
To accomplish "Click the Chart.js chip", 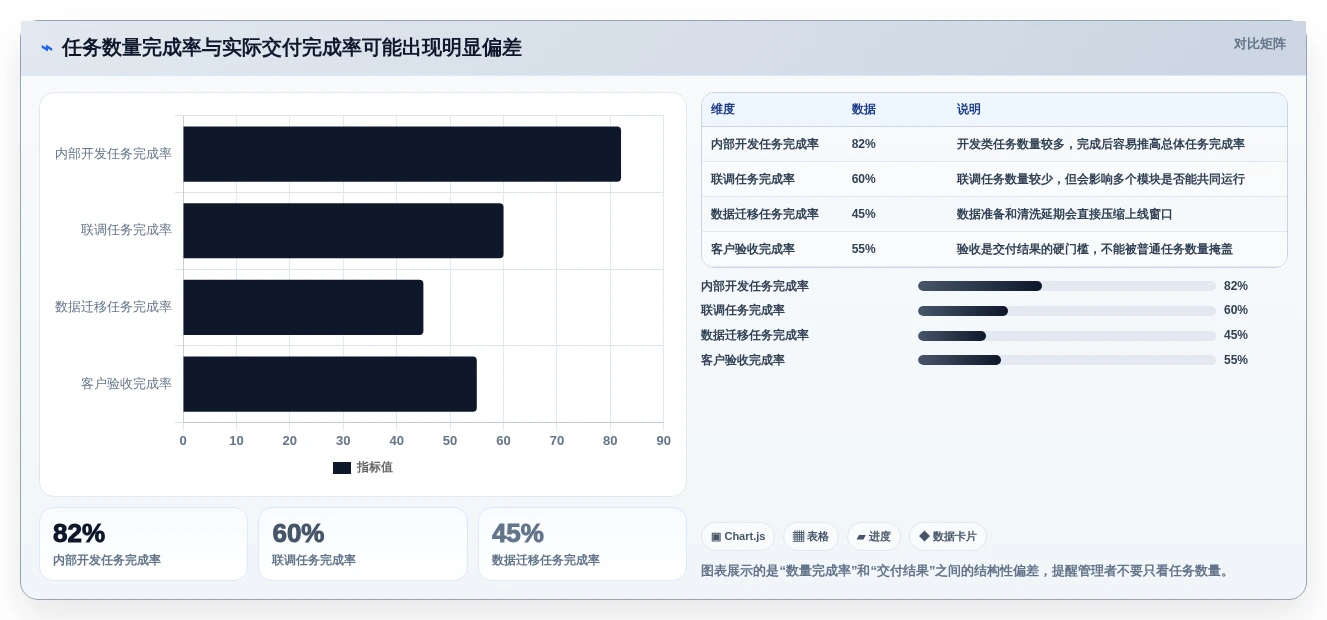I will [738, 536].
